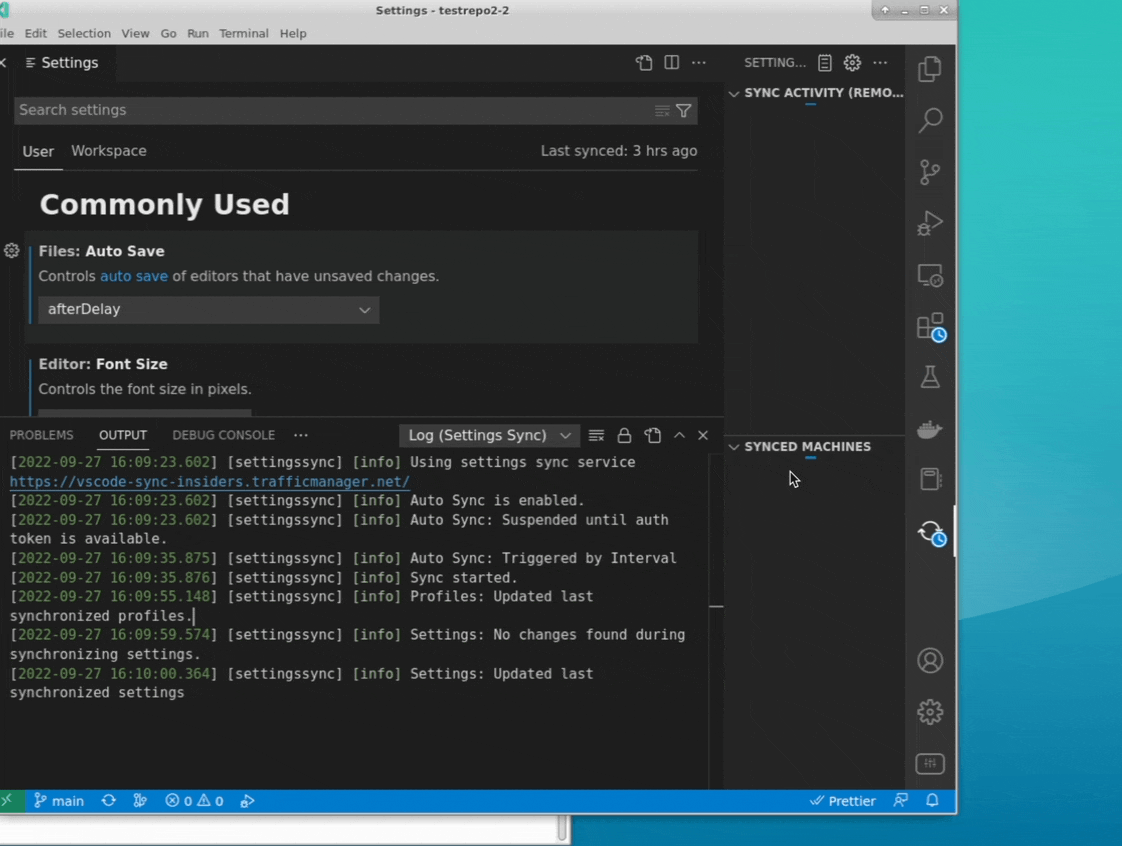The height and width of the screenshot is (846, 1122).
Task: Open the vscode-sync-insiders trafficmanager URL
Action: (x=209, y=481)
